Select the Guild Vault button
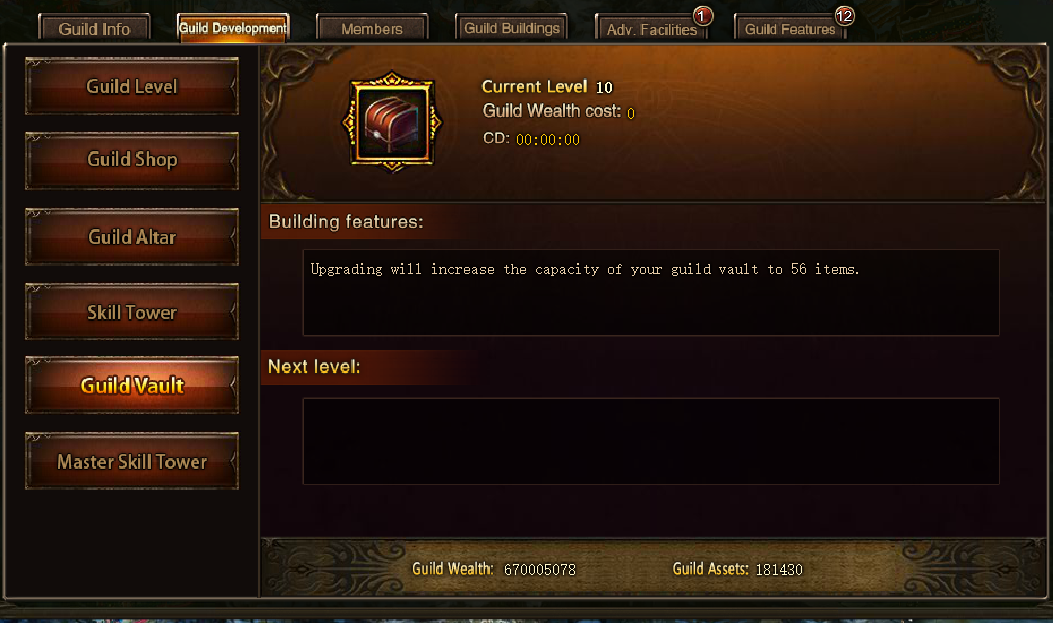 (x=132, y=385)
